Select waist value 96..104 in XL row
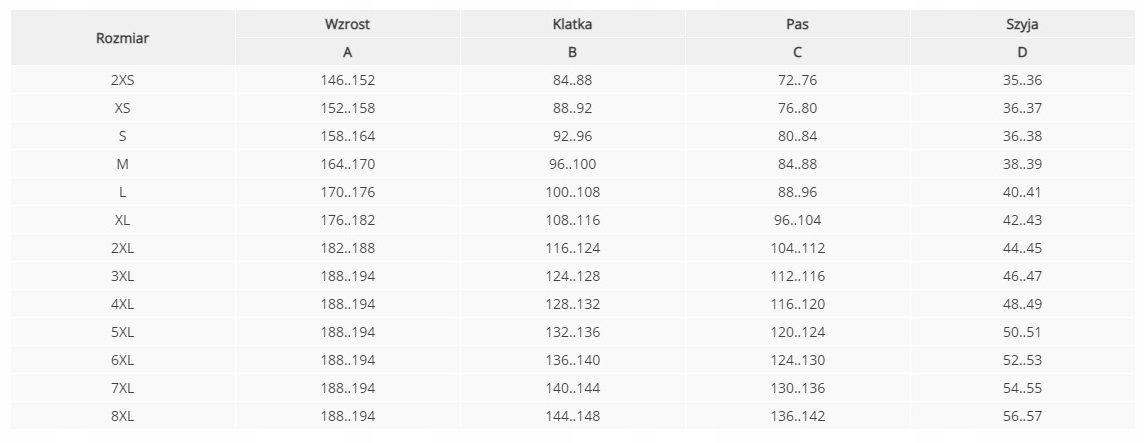1145x443 pixels. 797,220
